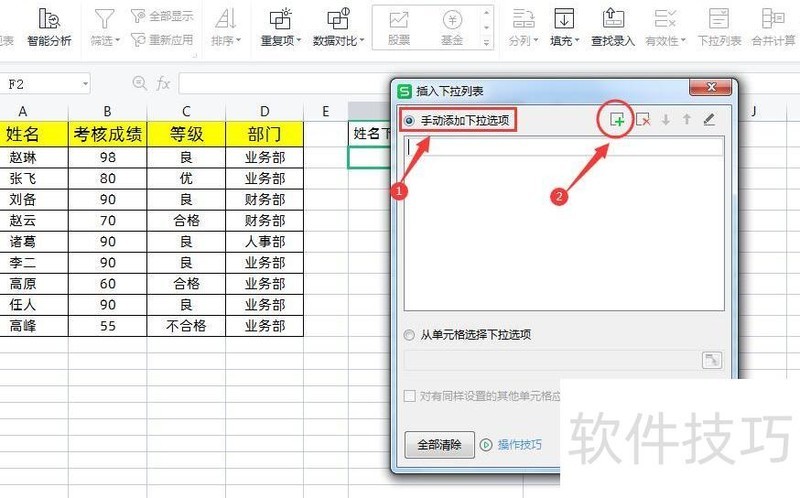
Task: Expand the 有效性 dropdown arrow
Action: click(x=684, y=40)
